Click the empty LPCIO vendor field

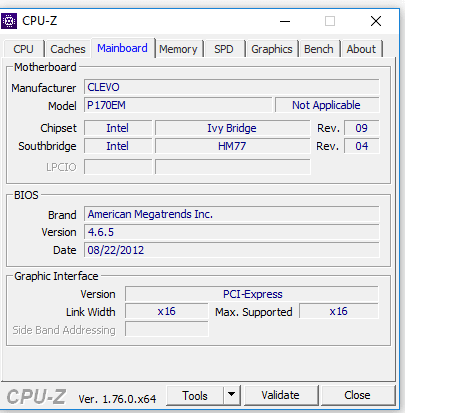click(x=118, y=167)
